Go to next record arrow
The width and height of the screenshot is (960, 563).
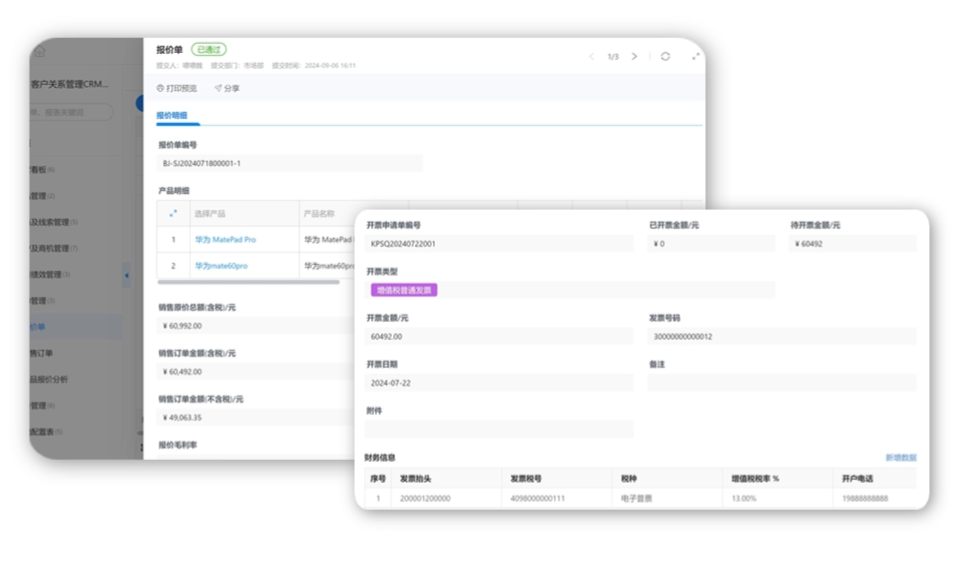pyautogui.click(x=634, y=56)
